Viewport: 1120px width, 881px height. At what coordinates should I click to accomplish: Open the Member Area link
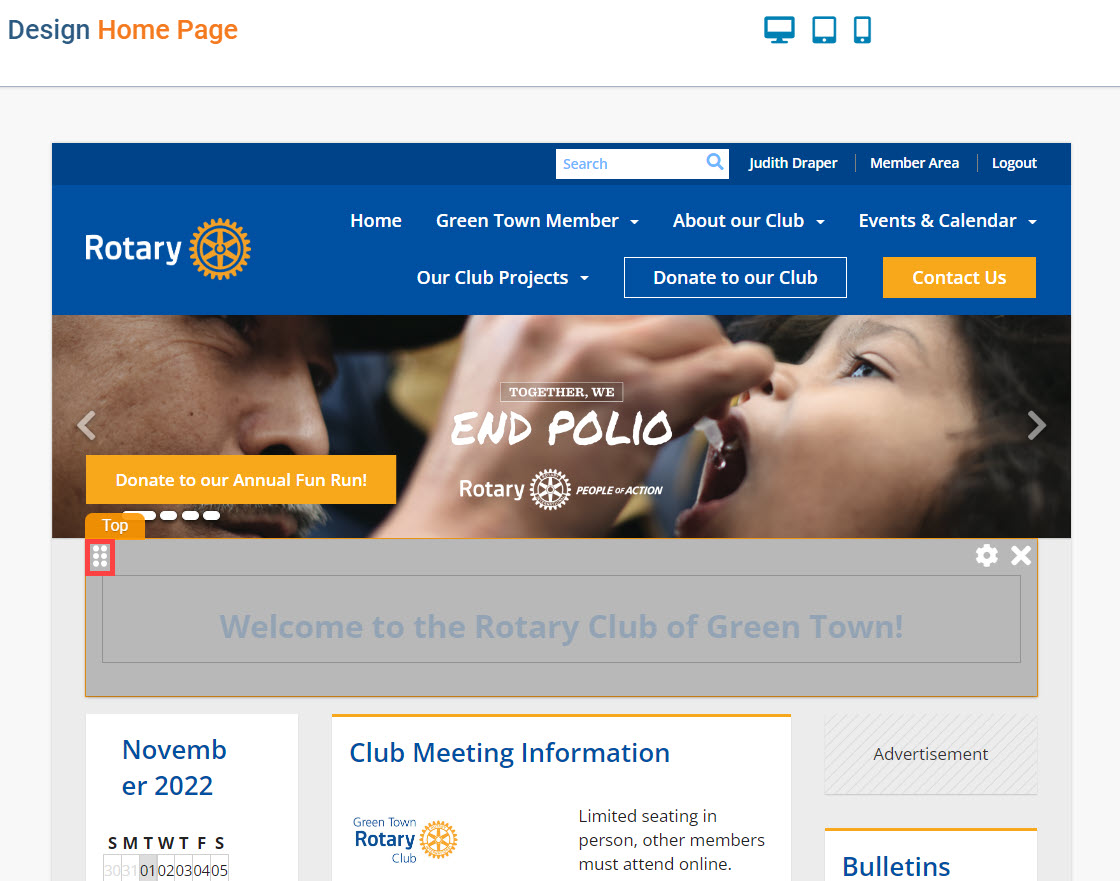pyautogui.click(x=914, y=163)
